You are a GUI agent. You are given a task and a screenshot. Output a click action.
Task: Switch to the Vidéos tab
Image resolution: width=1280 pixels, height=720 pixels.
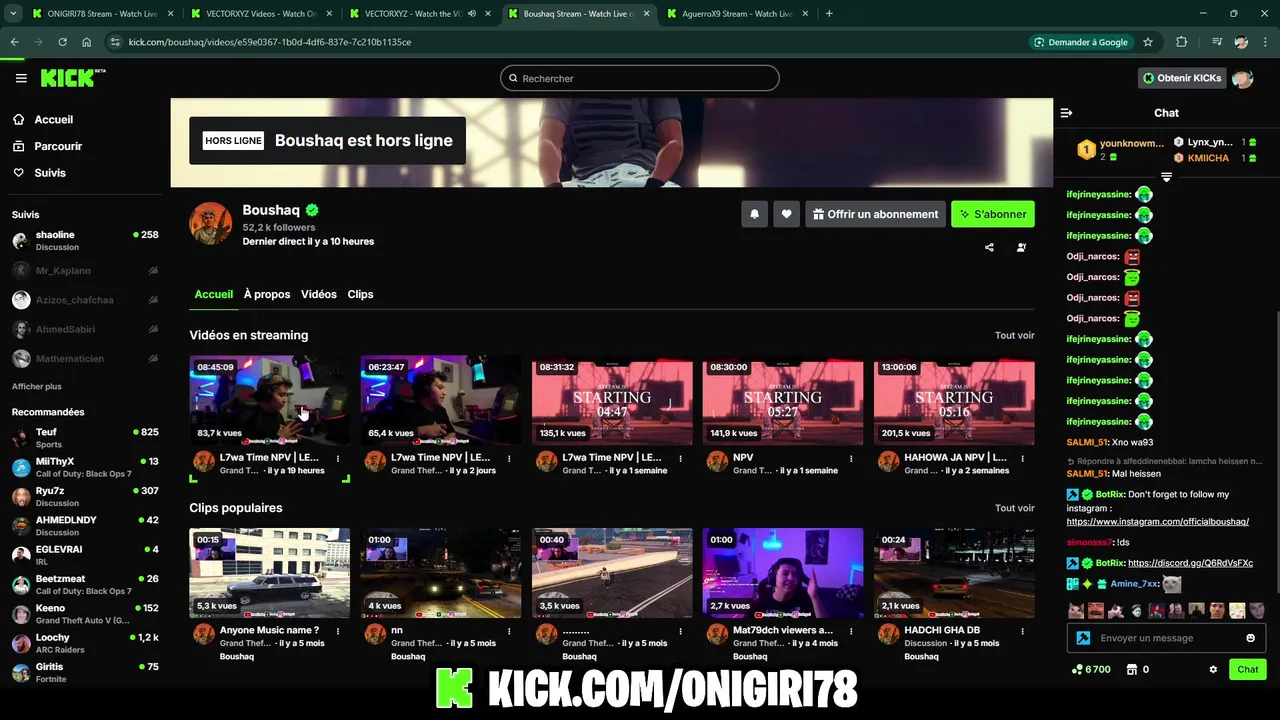(x=319, y=294)
